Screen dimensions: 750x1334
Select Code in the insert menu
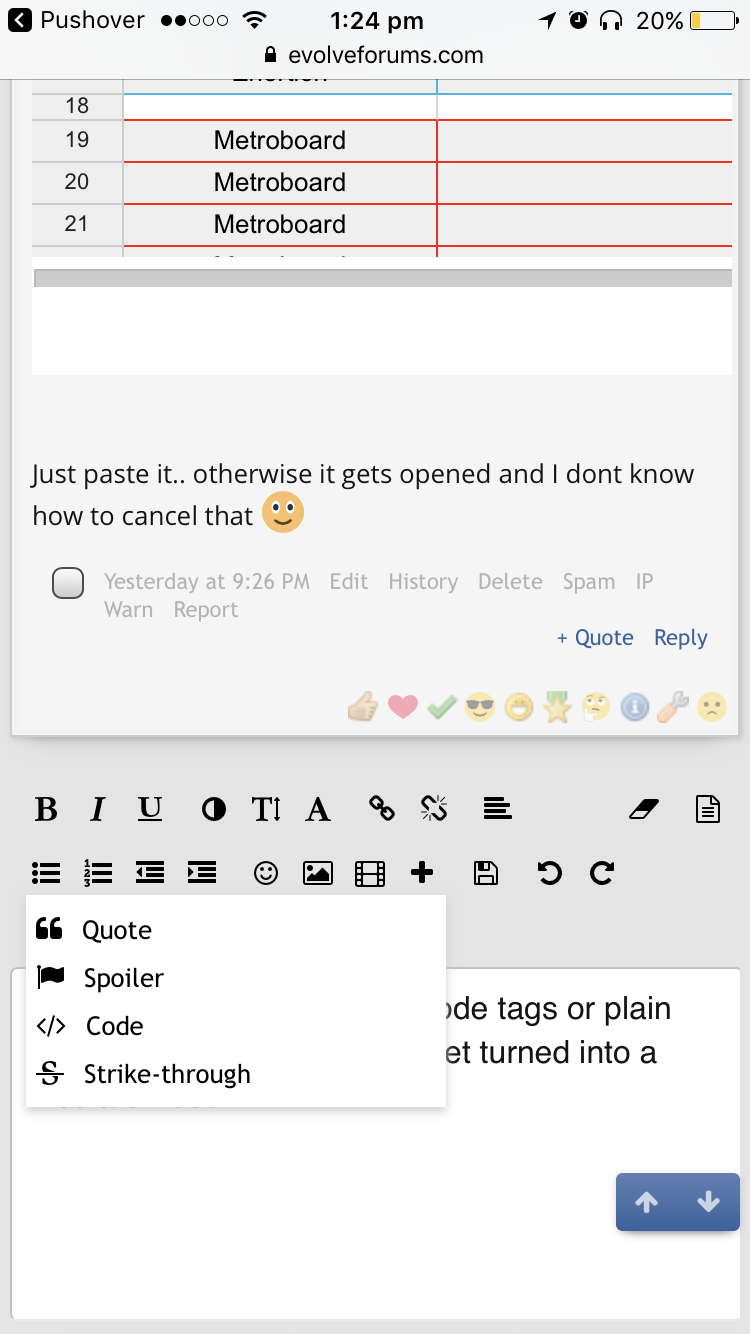pos(114,1026)
